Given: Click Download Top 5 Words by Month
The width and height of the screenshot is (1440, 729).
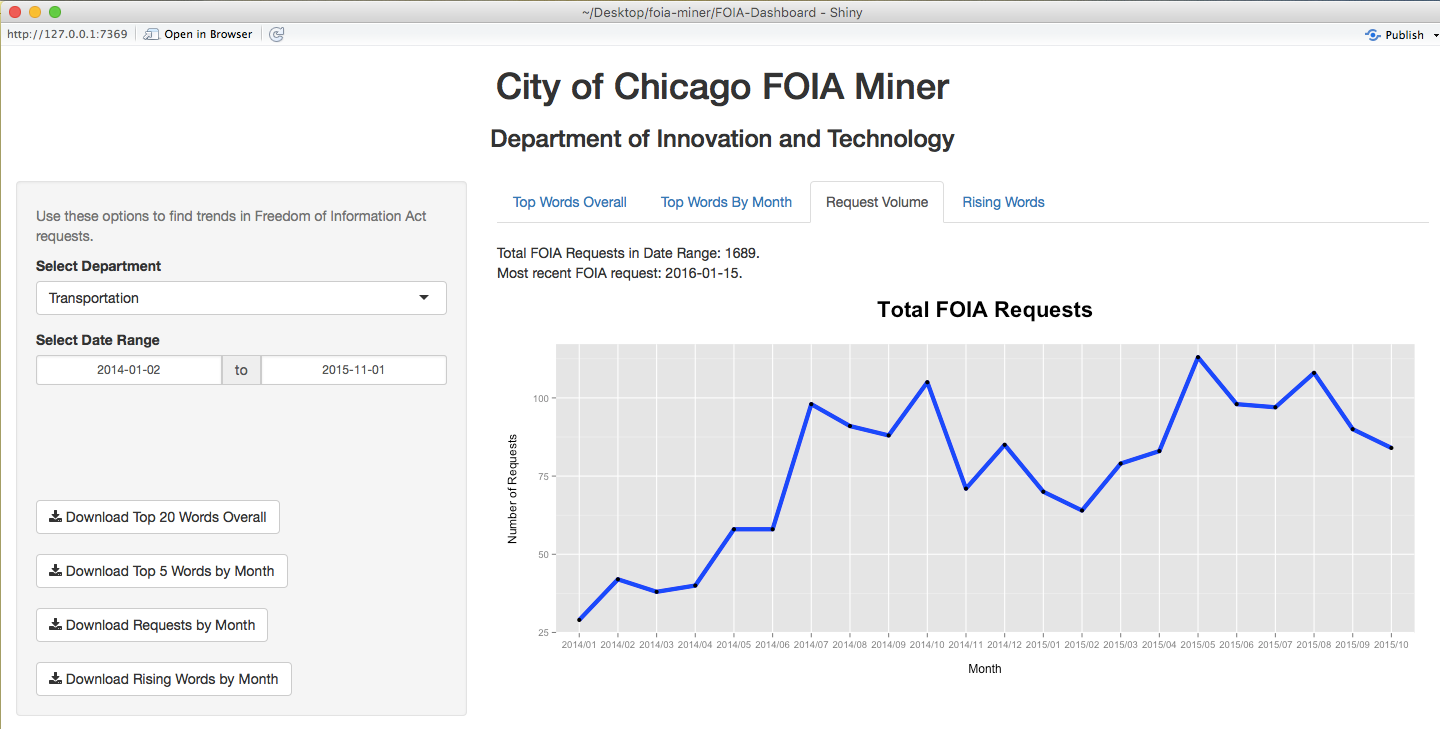Looking at the screenshot, I should [162, 571].
